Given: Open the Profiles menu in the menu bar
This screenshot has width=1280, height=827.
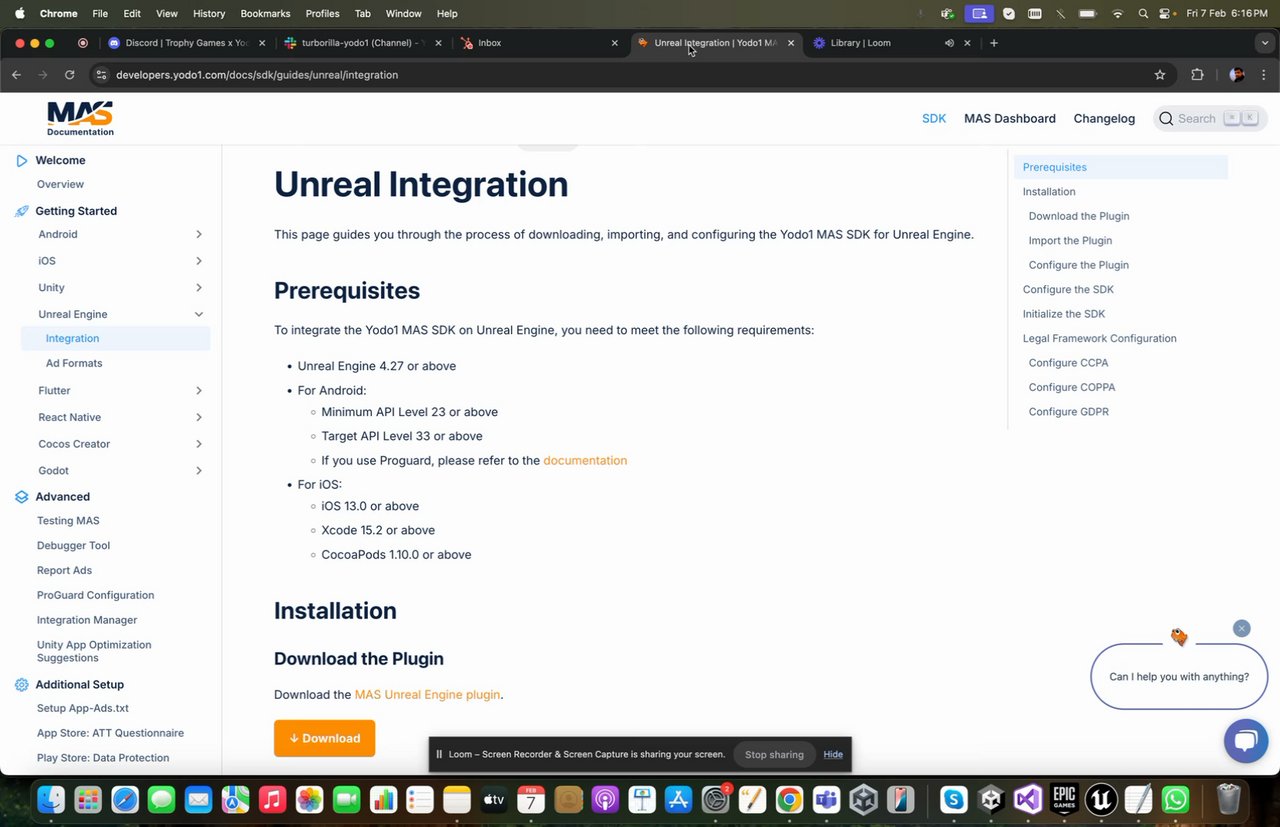Looking at the screenshot, I should click(x=322, y=14).
